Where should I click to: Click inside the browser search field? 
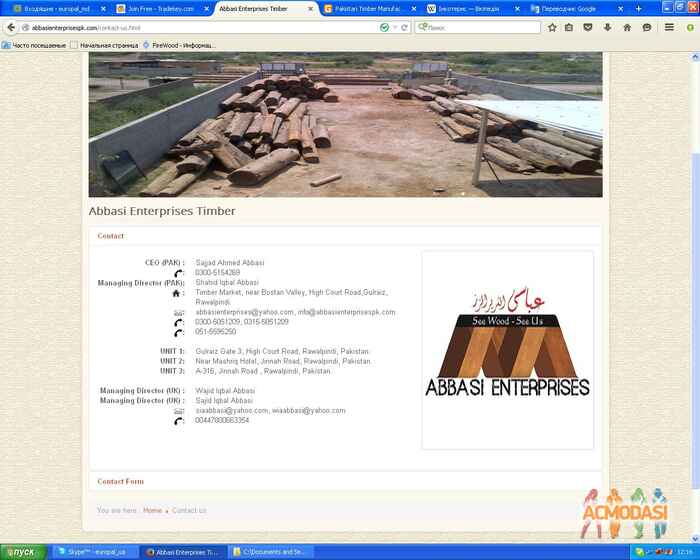click(480, 27)
